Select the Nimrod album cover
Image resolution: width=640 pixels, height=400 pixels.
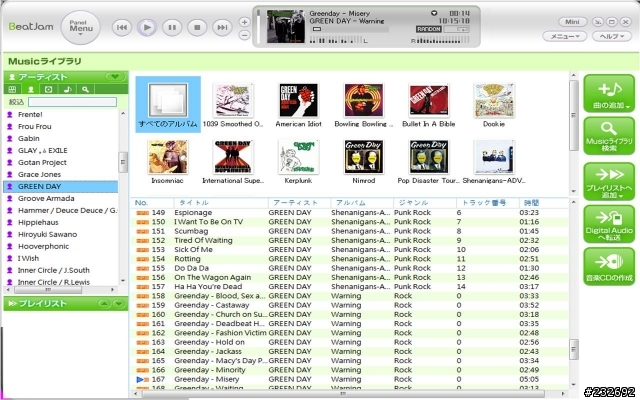click(364, 157)
